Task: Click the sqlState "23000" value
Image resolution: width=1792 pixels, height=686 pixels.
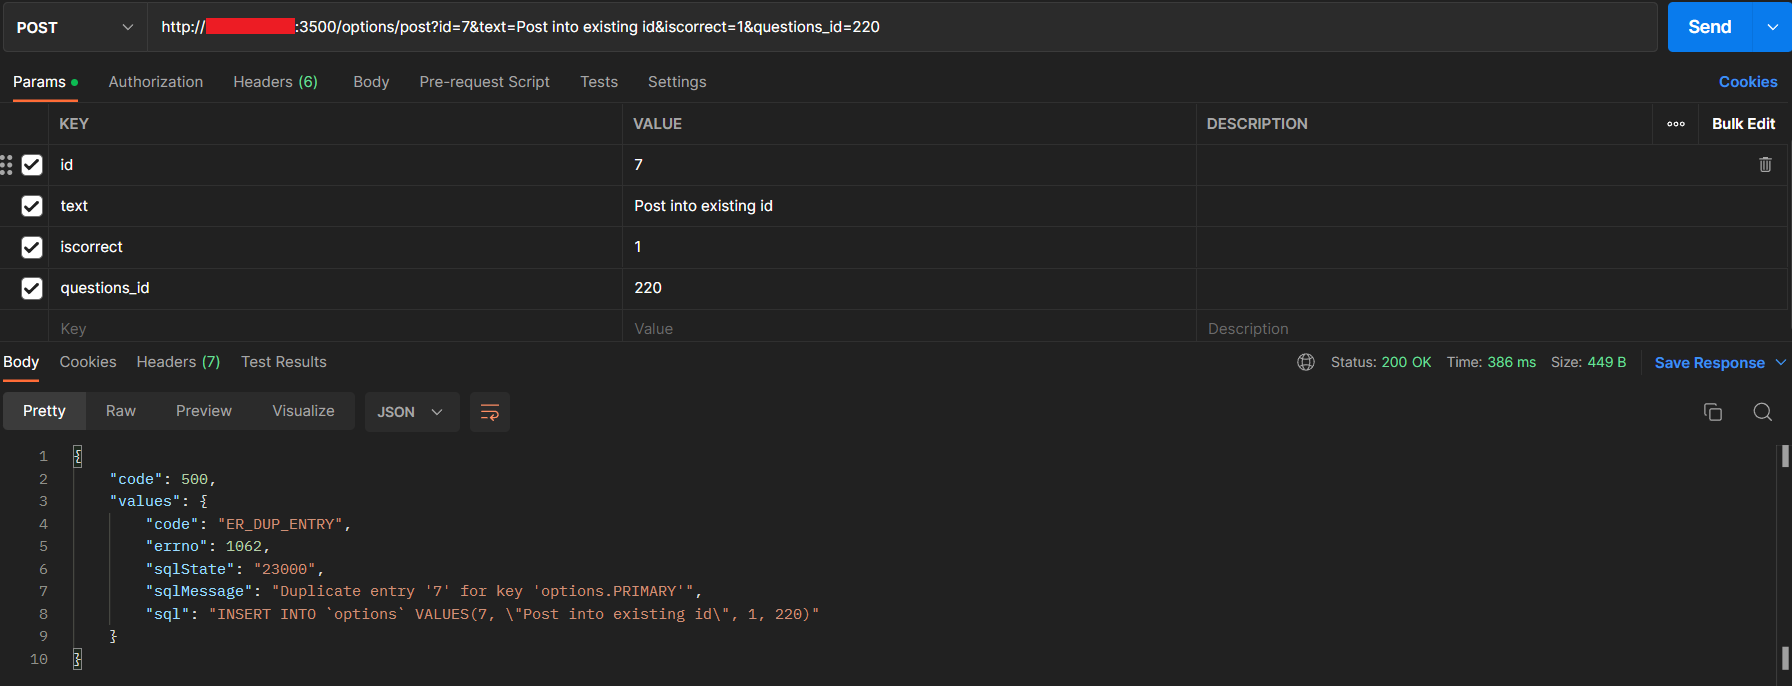Action: coord(285,569)
